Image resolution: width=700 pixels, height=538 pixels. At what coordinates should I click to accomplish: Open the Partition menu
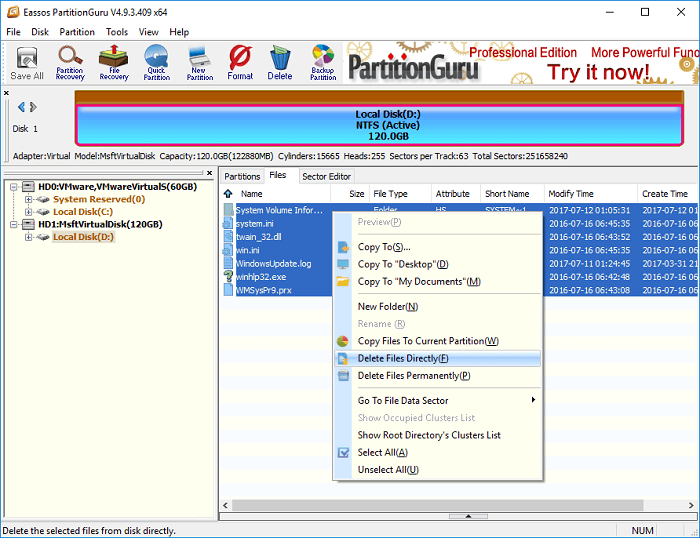pos(77,32)
